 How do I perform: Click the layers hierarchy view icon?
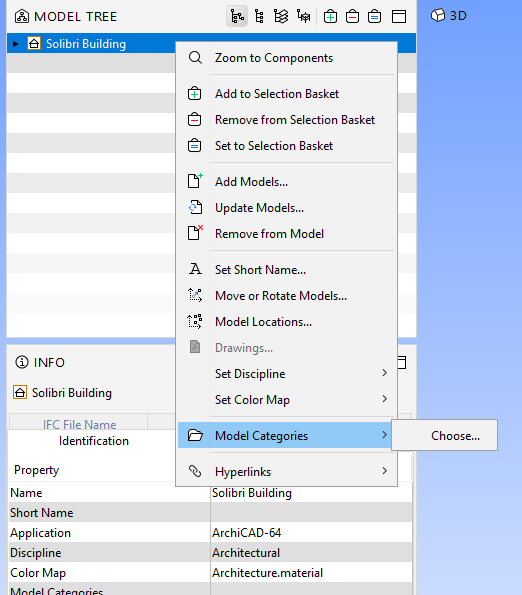281,16
